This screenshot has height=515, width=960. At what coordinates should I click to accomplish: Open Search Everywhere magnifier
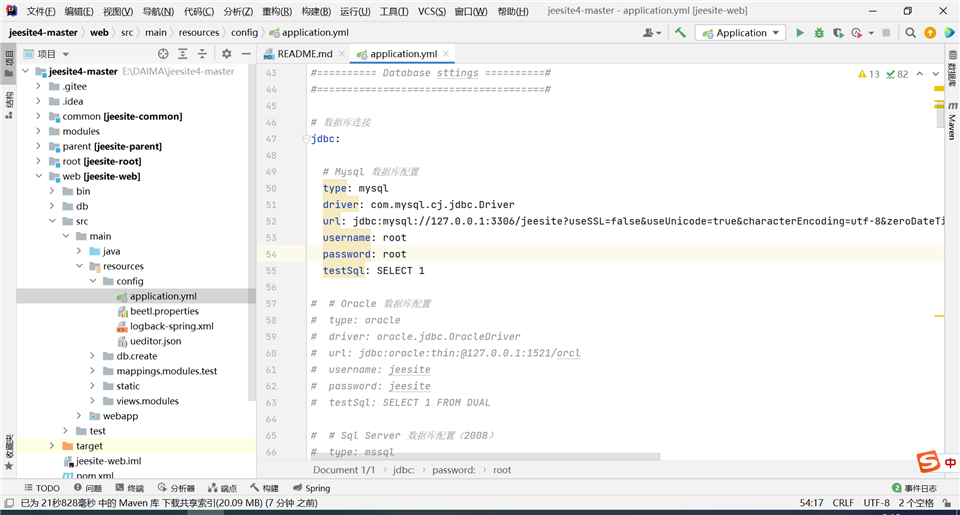[x=910, y=33]
